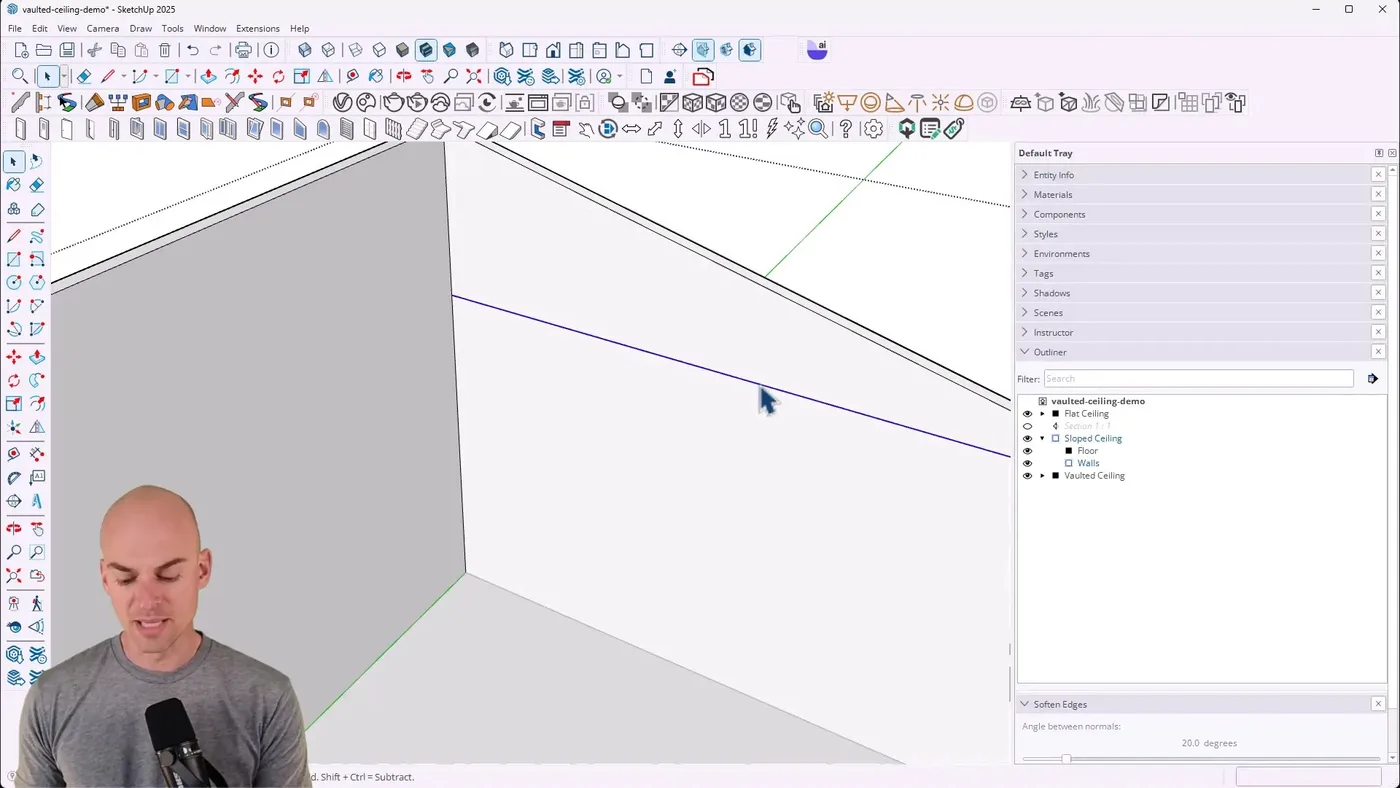The width and height of the screenshot is (1400, 788).
Task: Open the Camera menu
Action: (x=102, y=28)
